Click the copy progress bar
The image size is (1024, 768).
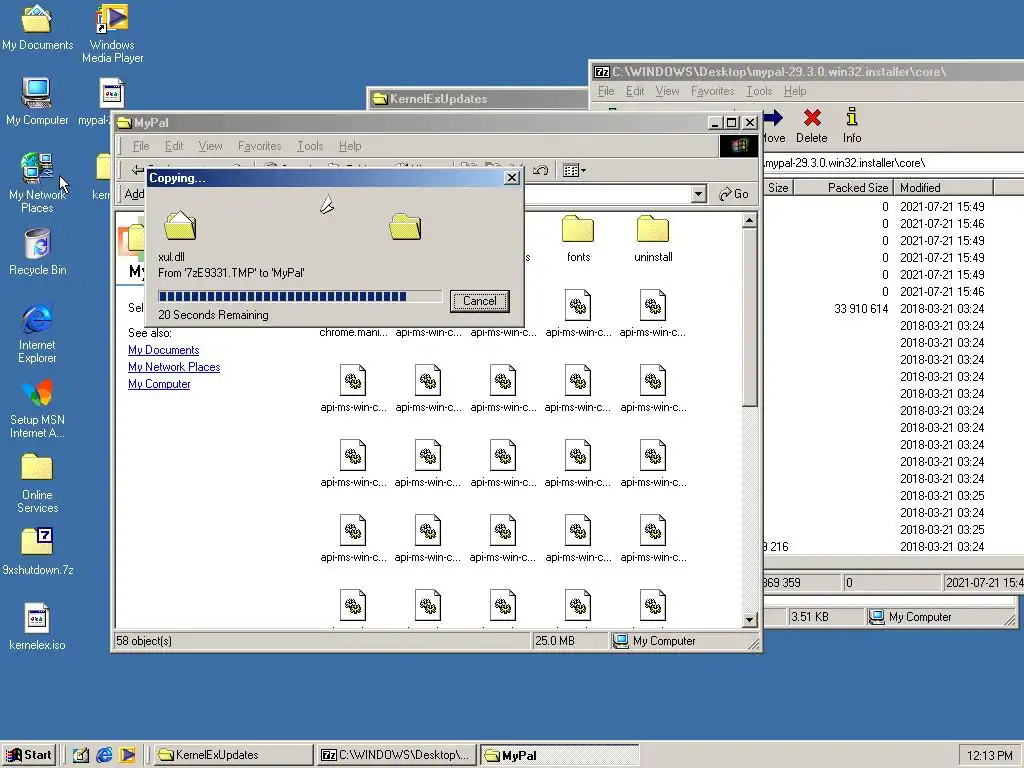(x=300, y=296)
